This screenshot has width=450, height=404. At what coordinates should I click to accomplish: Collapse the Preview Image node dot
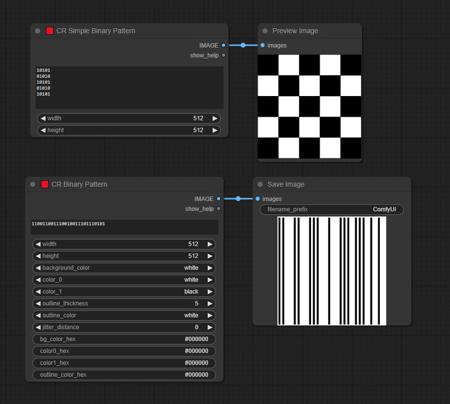(x=265, y=31)
